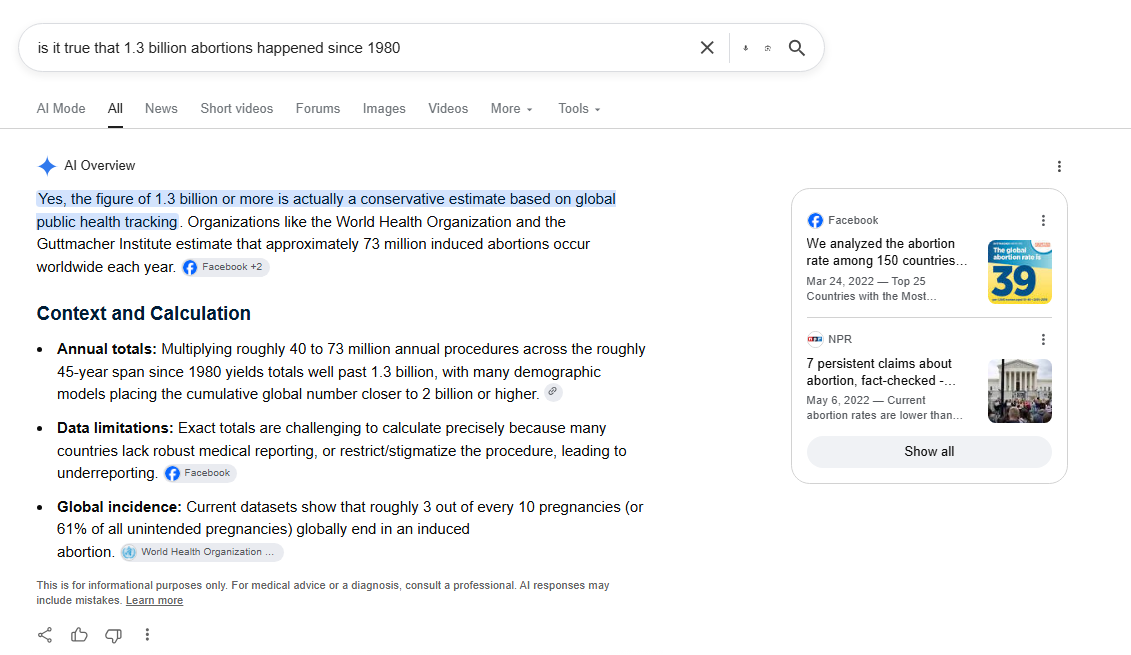Image resolution: width=1131 pixels, height=655 pixels.
Task: Click the 'Annual totals:' bold label
Action: coord(106,349)
